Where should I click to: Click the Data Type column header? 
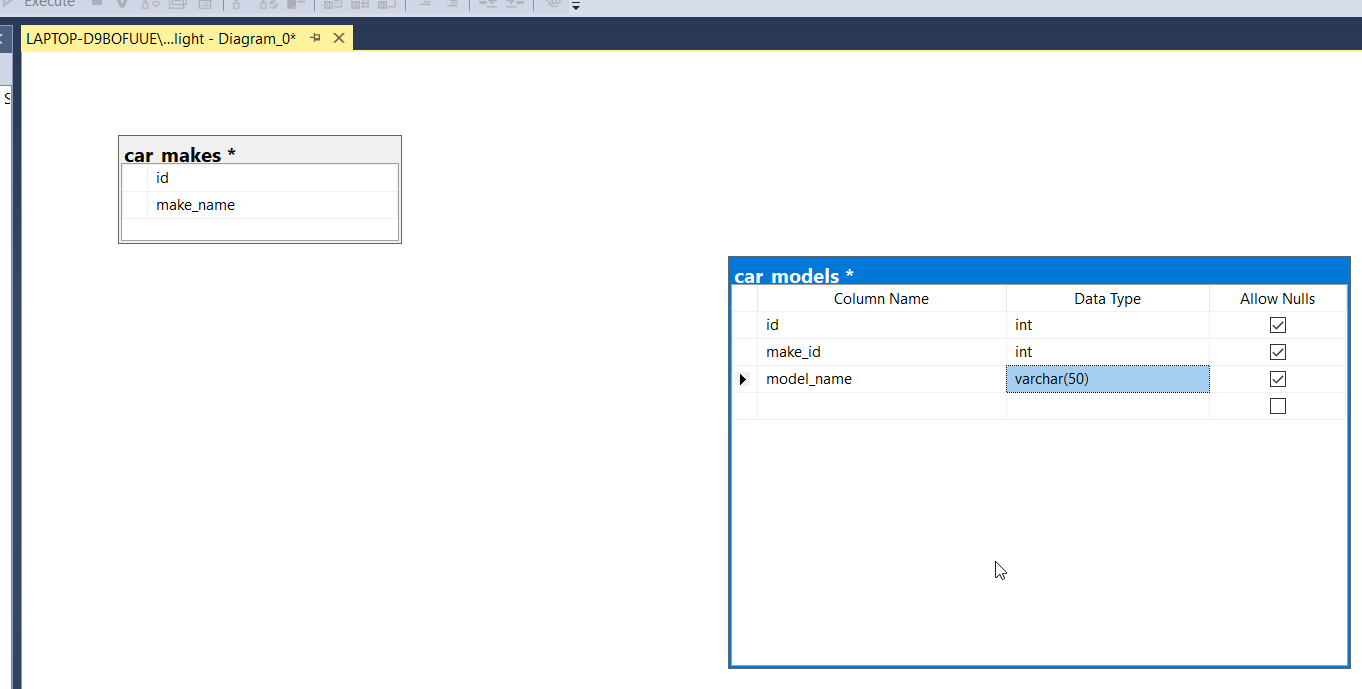[1107, 299]
